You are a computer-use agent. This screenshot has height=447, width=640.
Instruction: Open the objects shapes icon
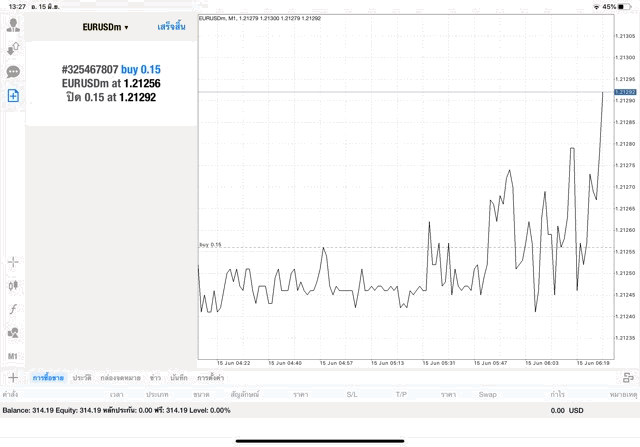[x=13, y=333]
